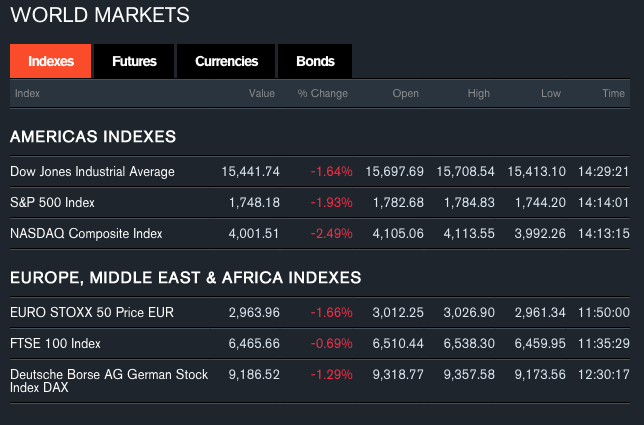The height and width of the screenshot is (425, 644).
Task: Select DAX high 9,357.58
Action: [x=469, y=374]
